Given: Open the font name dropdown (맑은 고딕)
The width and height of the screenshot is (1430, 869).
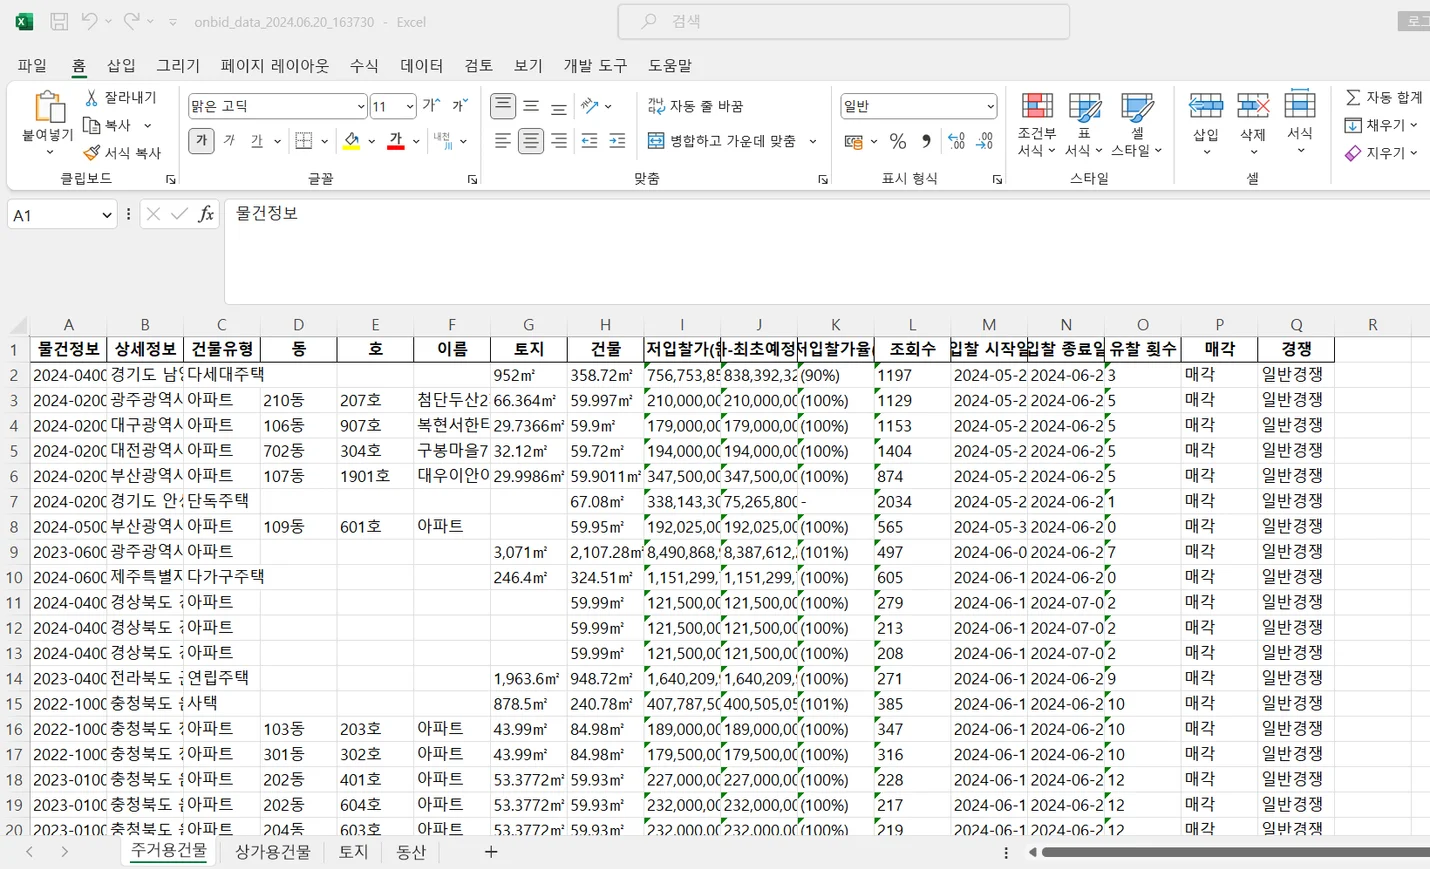Looking at the screenshot, I should [361, 106].
